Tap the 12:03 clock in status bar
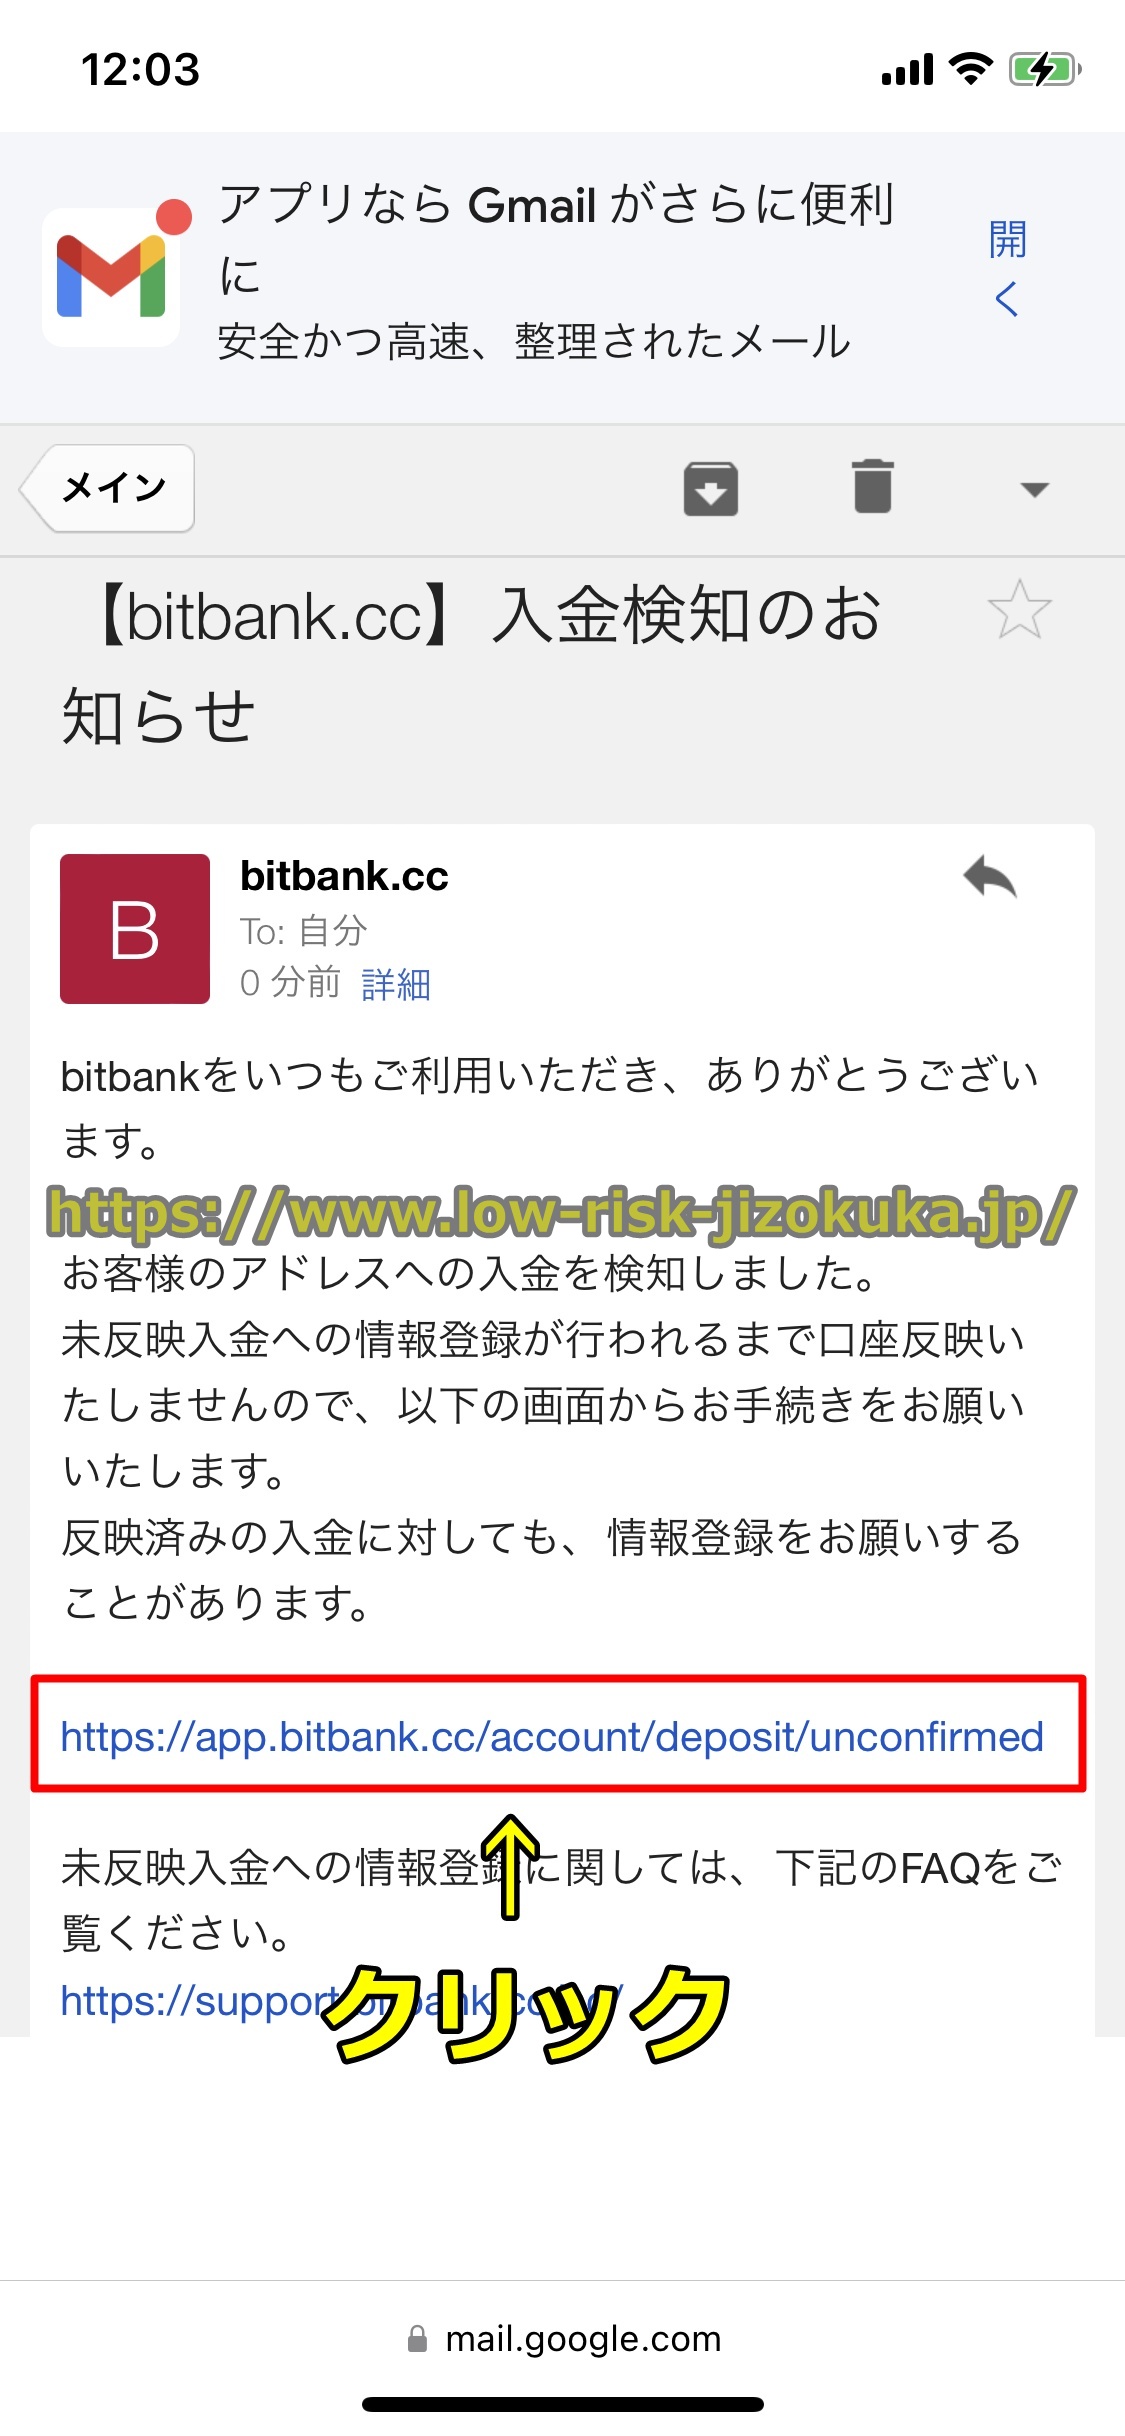Image resolution: width=1125 pixels, height=2436 pixels. 140,70
